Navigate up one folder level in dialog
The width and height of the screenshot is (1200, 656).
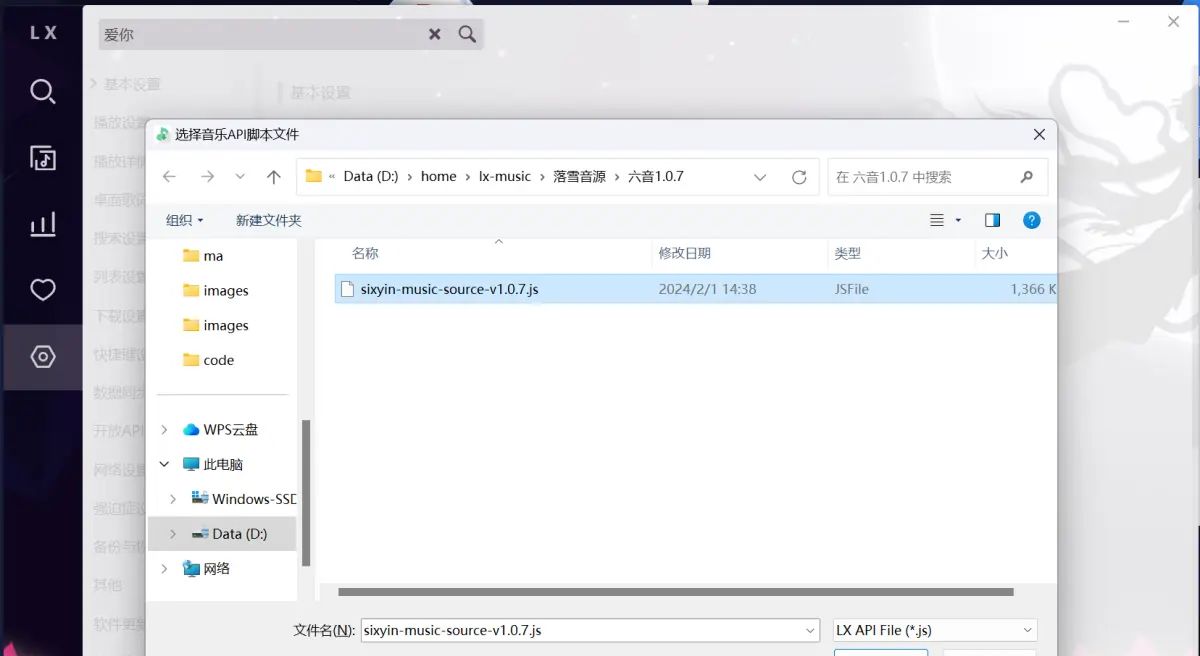273,176
